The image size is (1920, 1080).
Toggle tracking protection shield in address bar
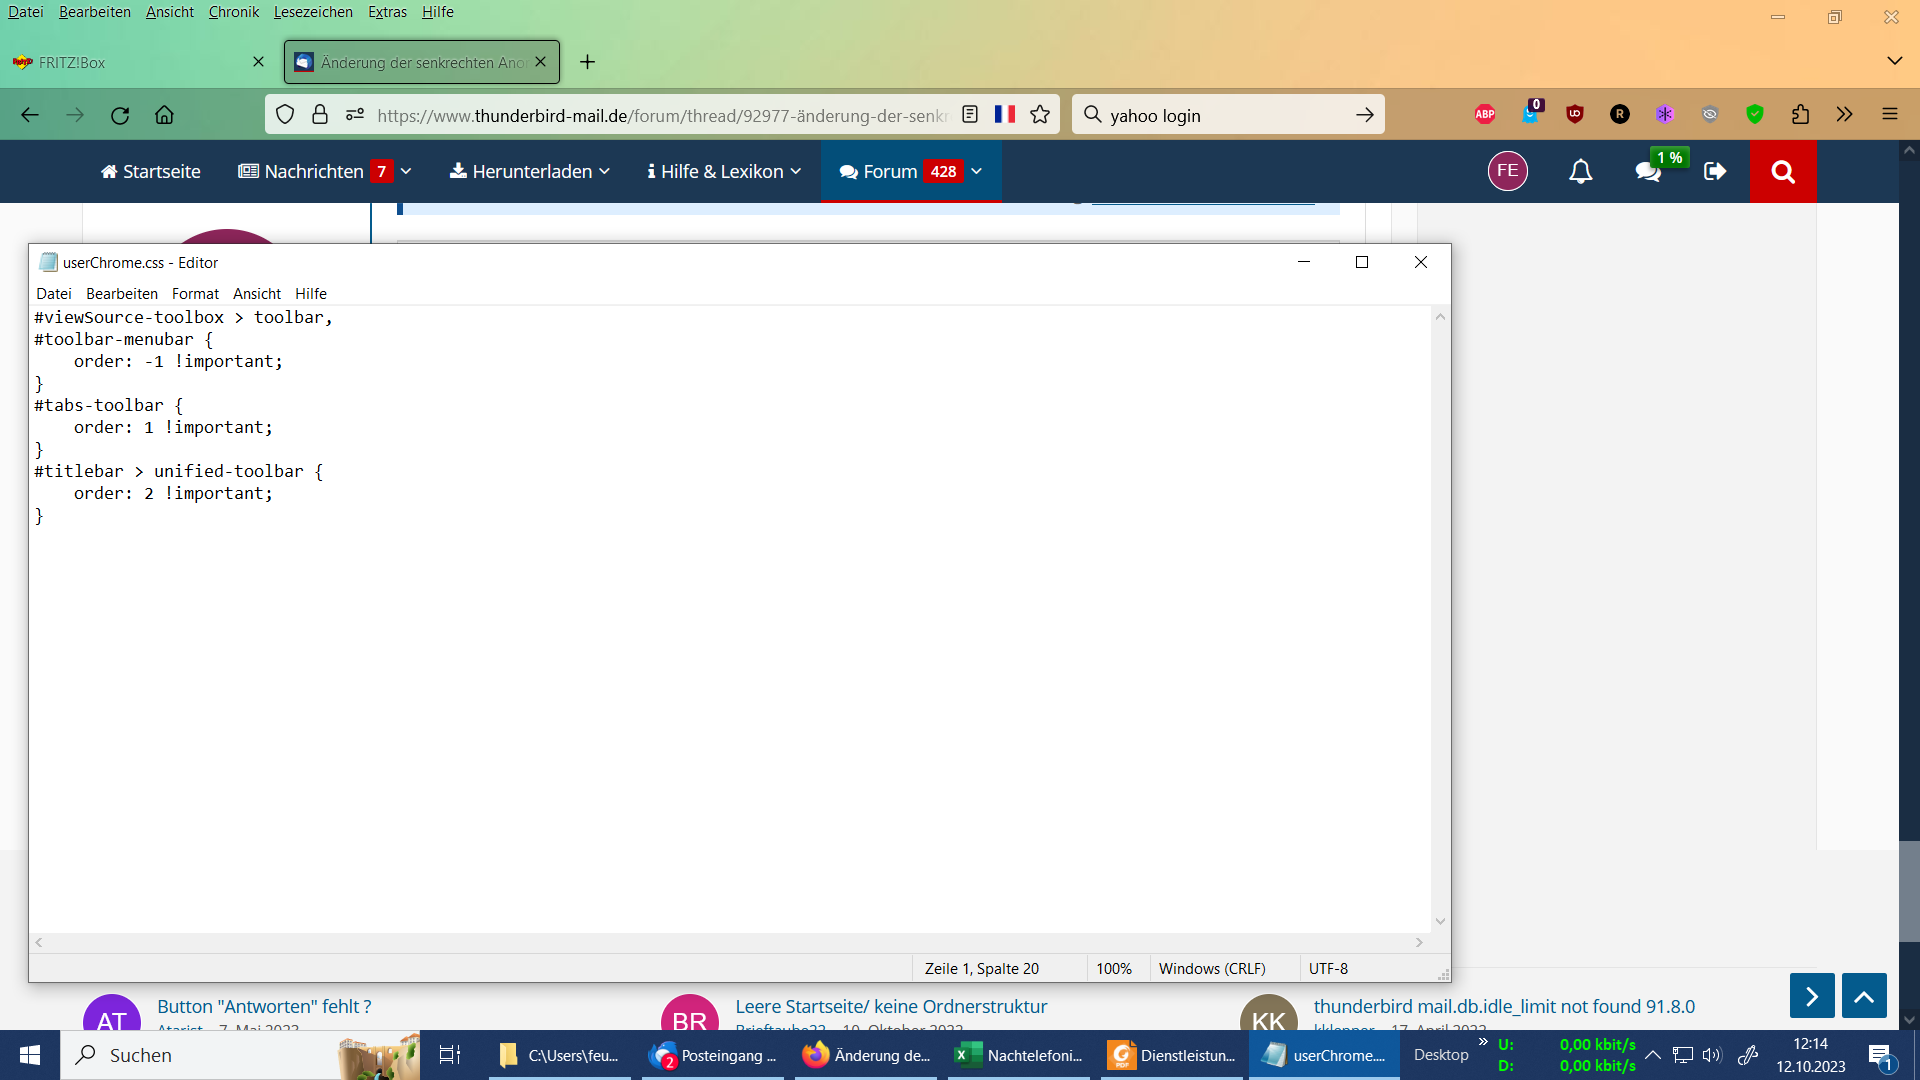(x=285, y=114)
